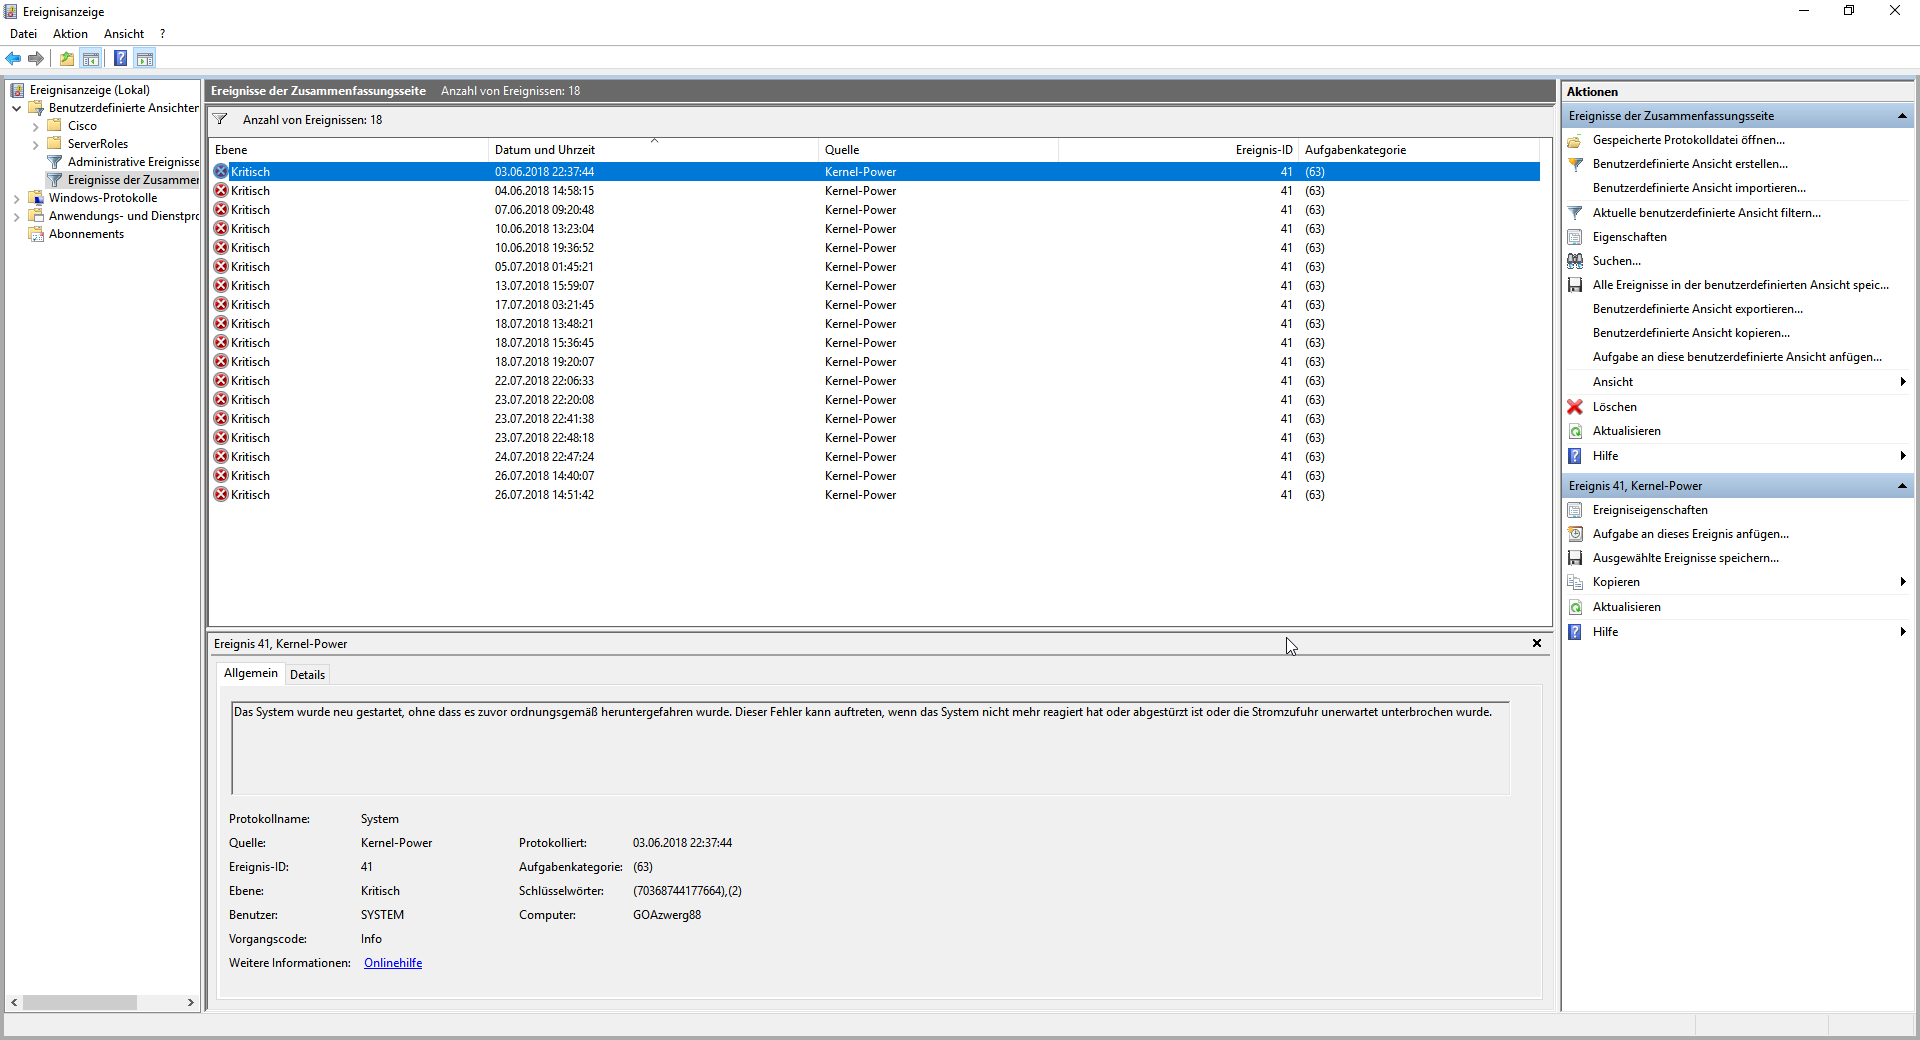Collapse the Benutzerdefinierte Ansichten tree node

tap(17, 108)
